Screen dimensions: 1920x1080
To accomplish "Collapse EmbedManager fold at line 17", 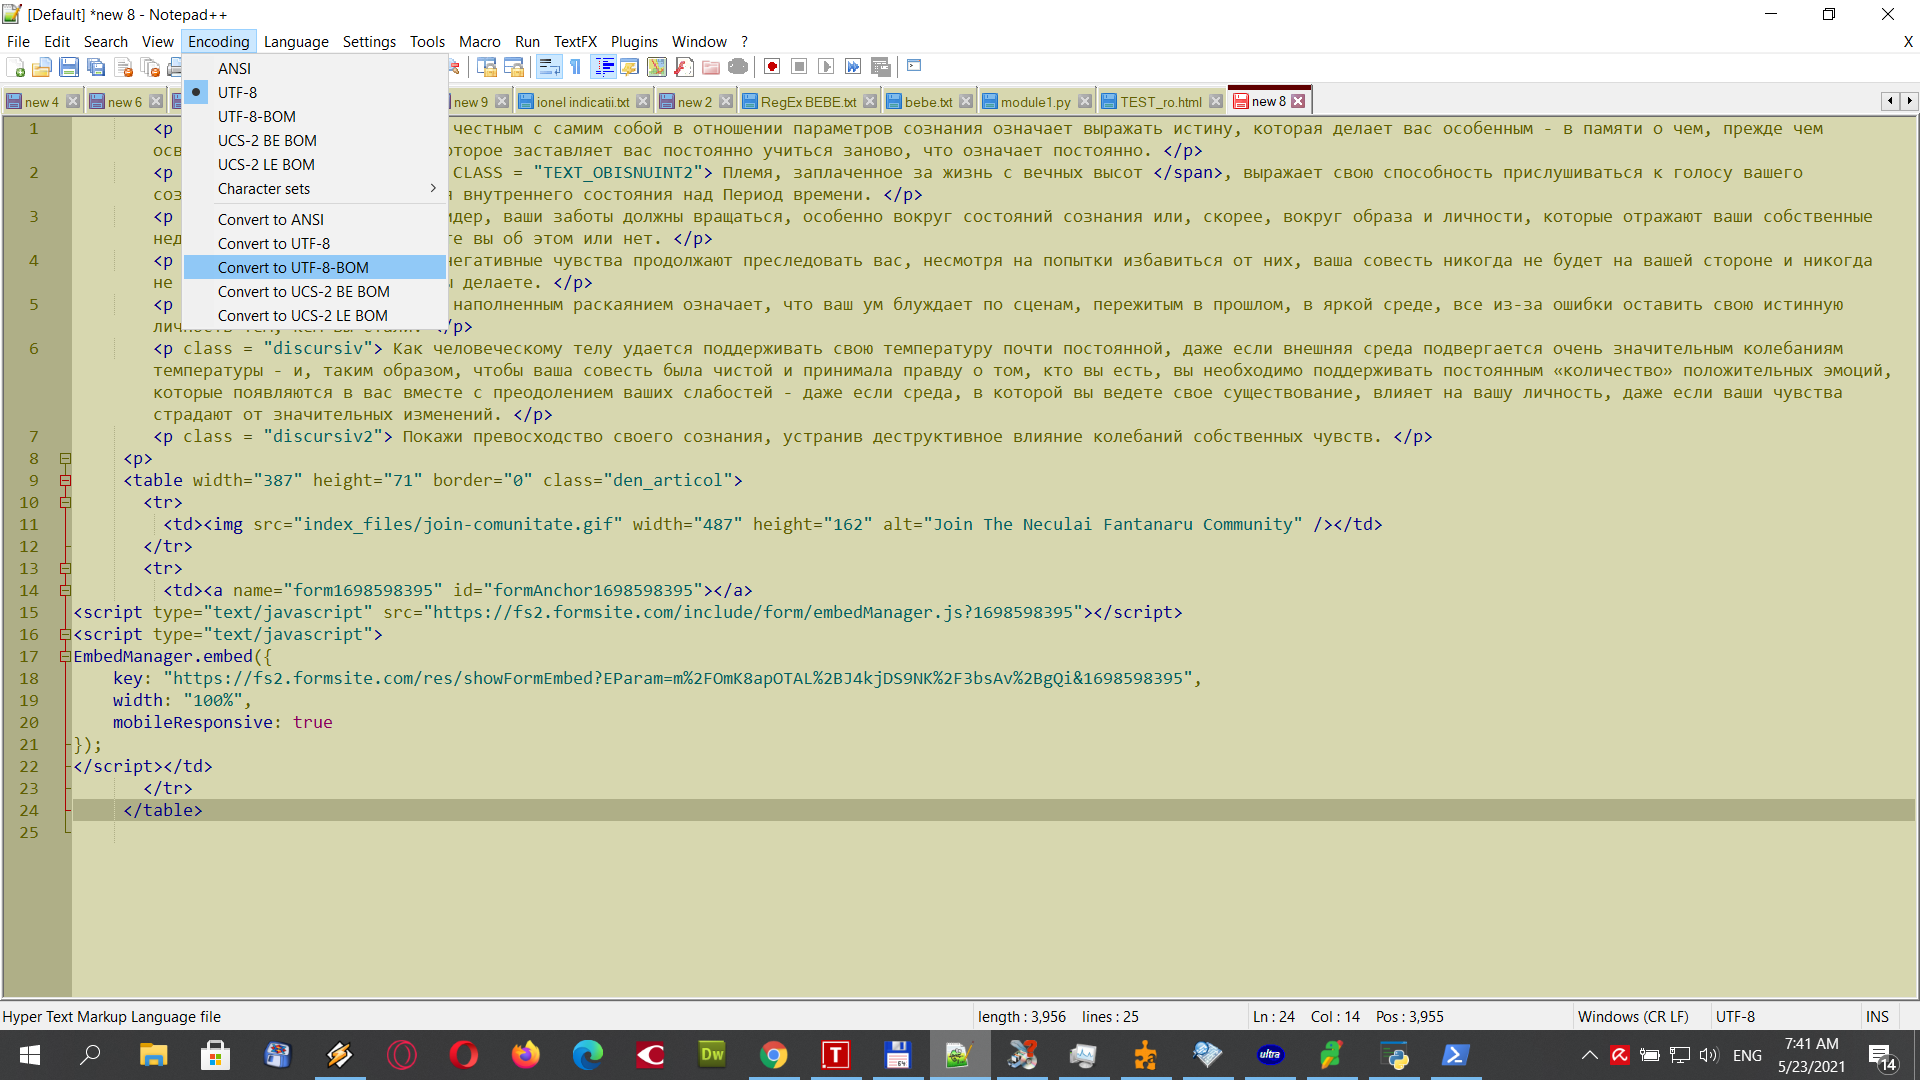I will (65, 656).
